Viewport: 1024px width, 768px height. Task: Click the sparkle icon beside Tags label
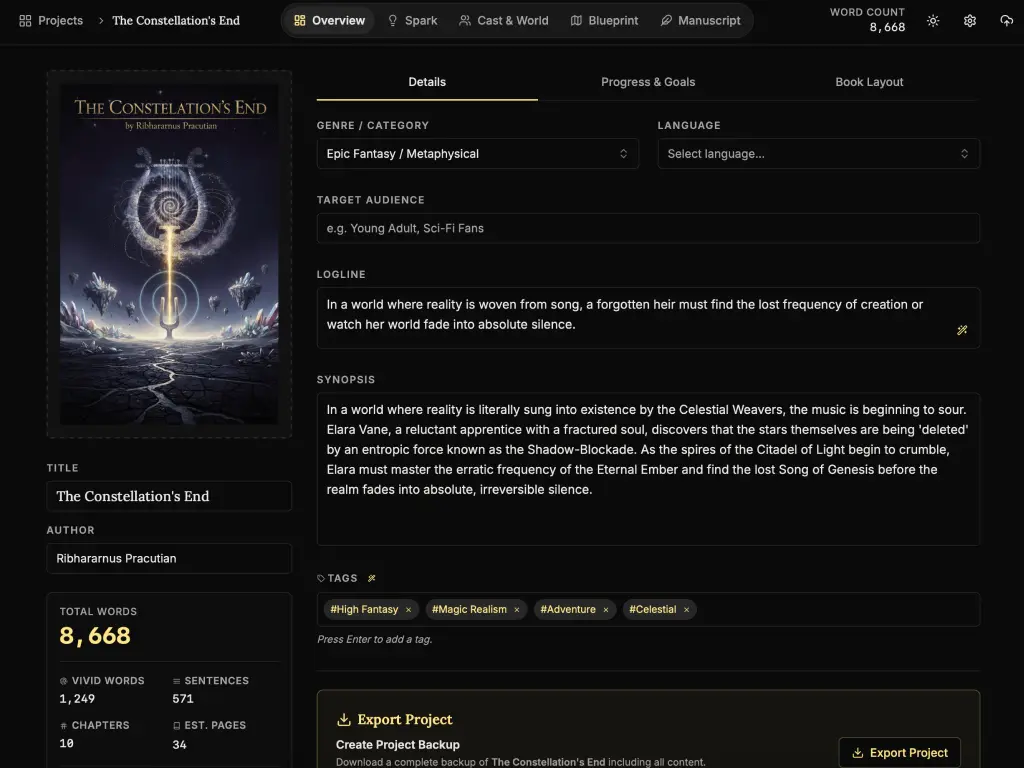point(372,578)
